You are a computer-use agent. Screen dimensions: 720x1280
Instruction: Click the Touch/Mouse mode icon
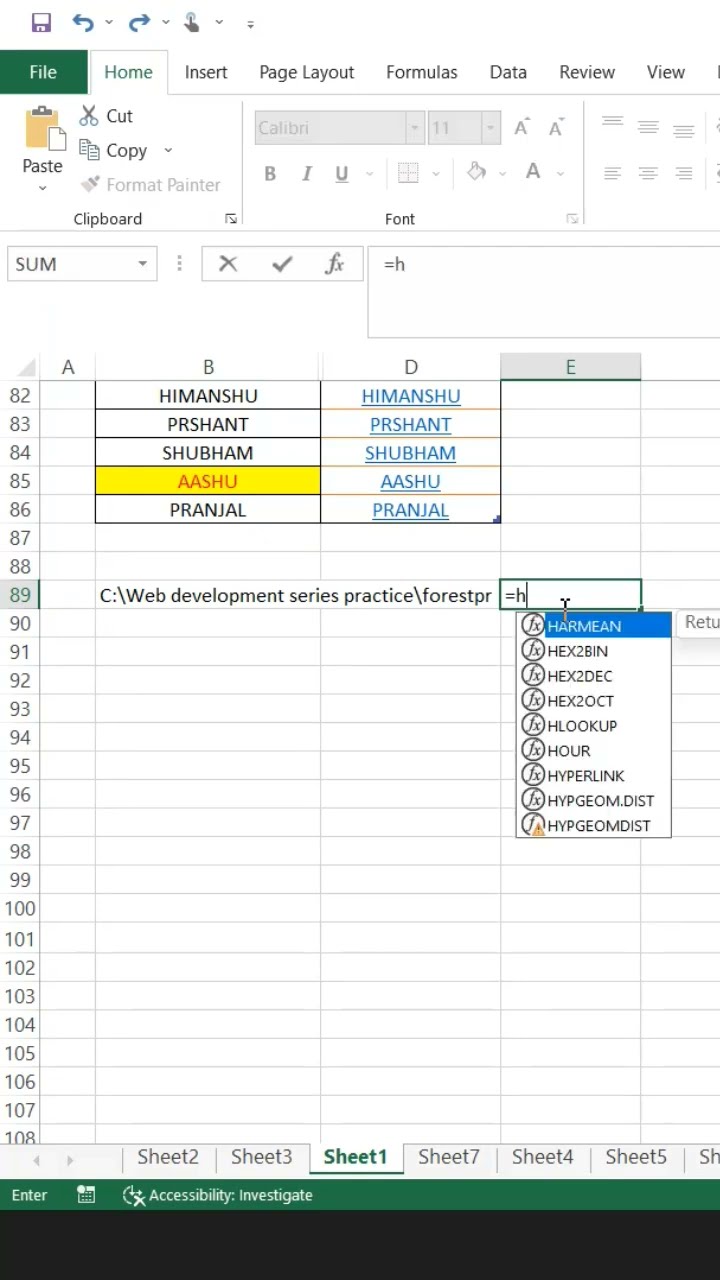tap(192, 22)
